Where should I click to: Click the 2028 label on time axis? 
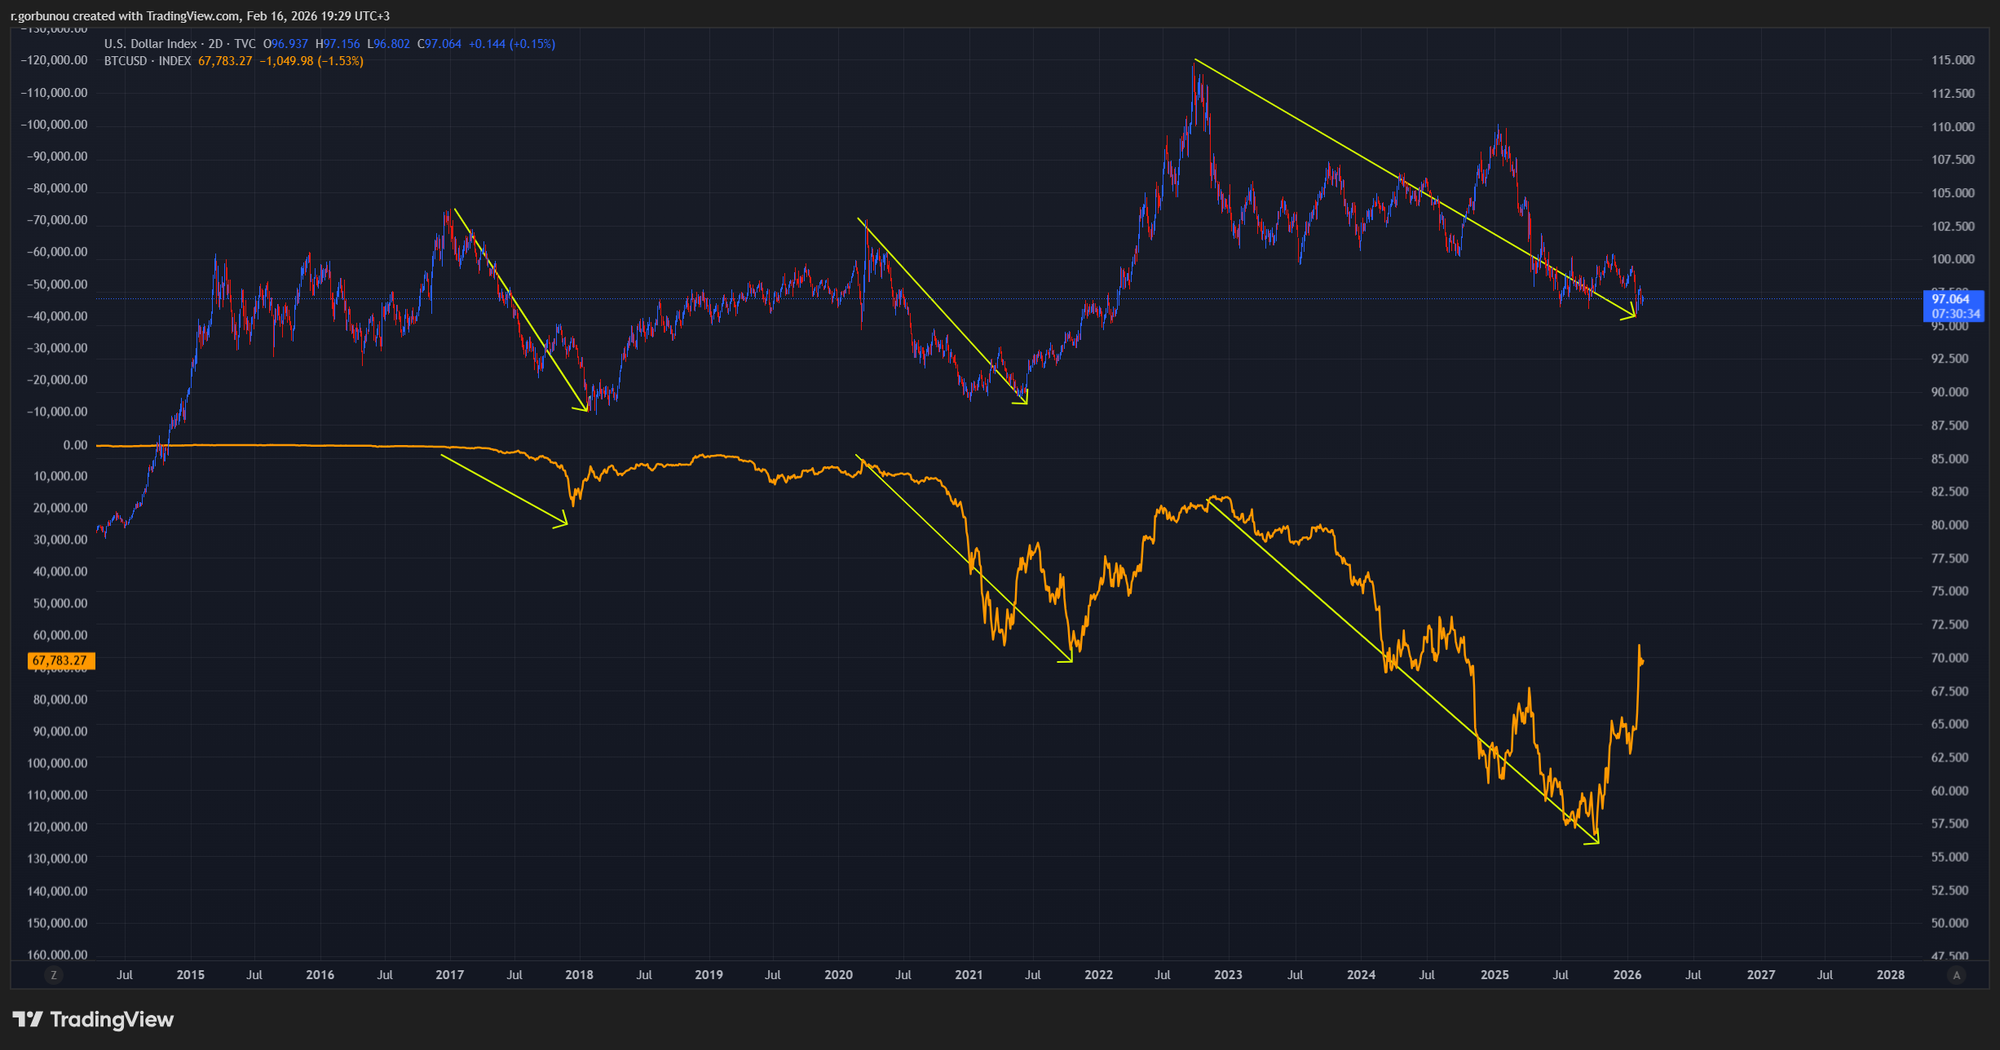(x=1890, y=975)
